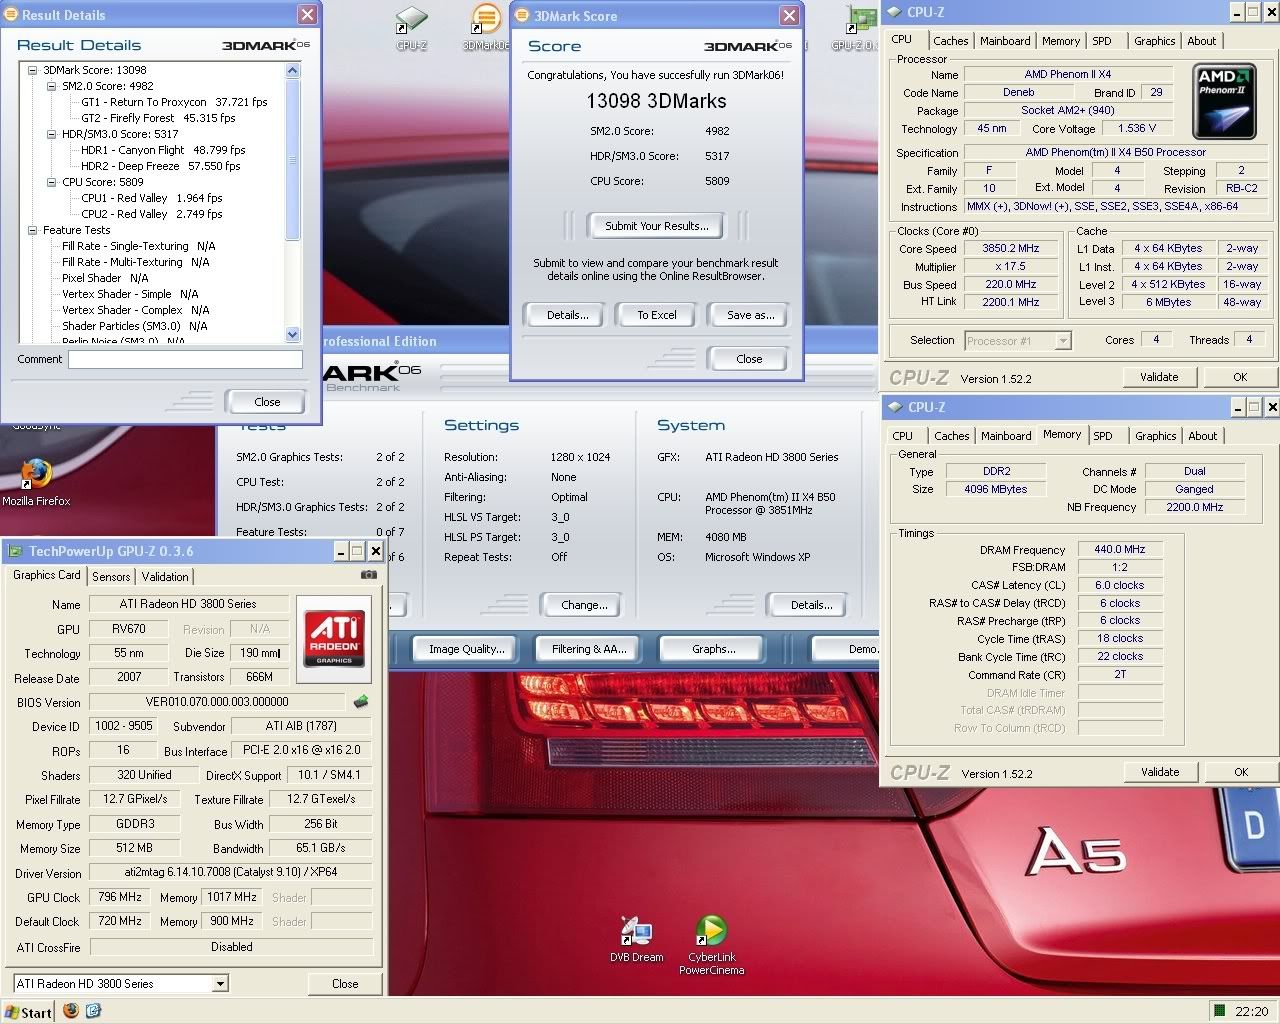Collapse CPU Score tree node

(x=52, y=182)
